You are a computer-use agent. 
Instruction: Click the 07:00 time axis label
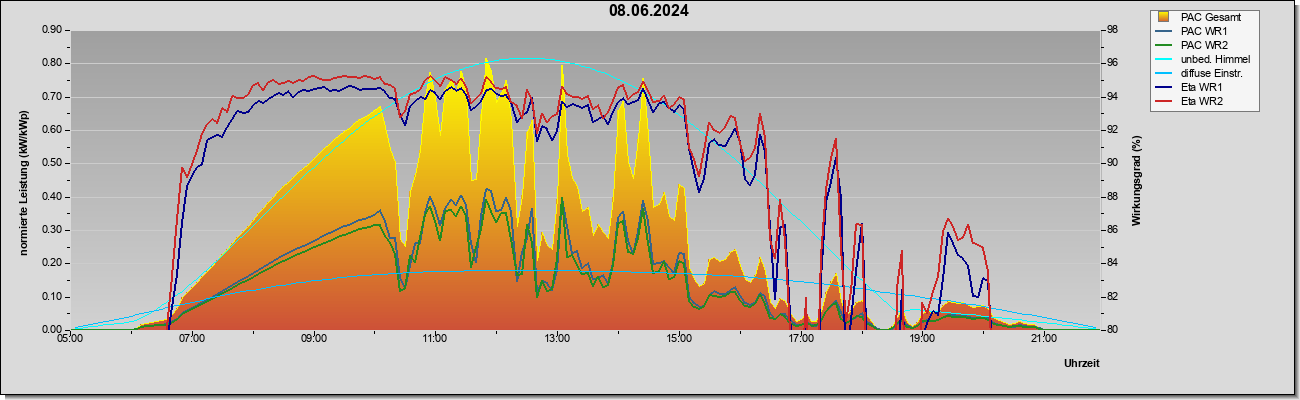tap(192, 339)
